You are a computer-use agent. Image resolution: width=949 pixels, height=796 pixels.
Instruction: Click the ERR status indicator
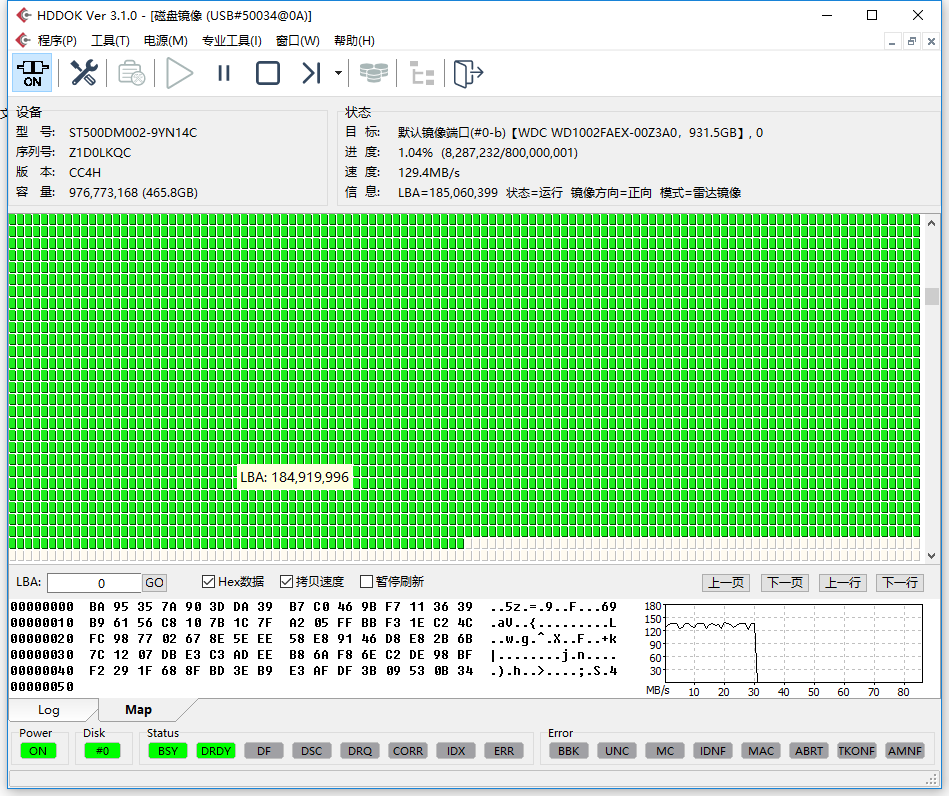(x=504, y=751)
